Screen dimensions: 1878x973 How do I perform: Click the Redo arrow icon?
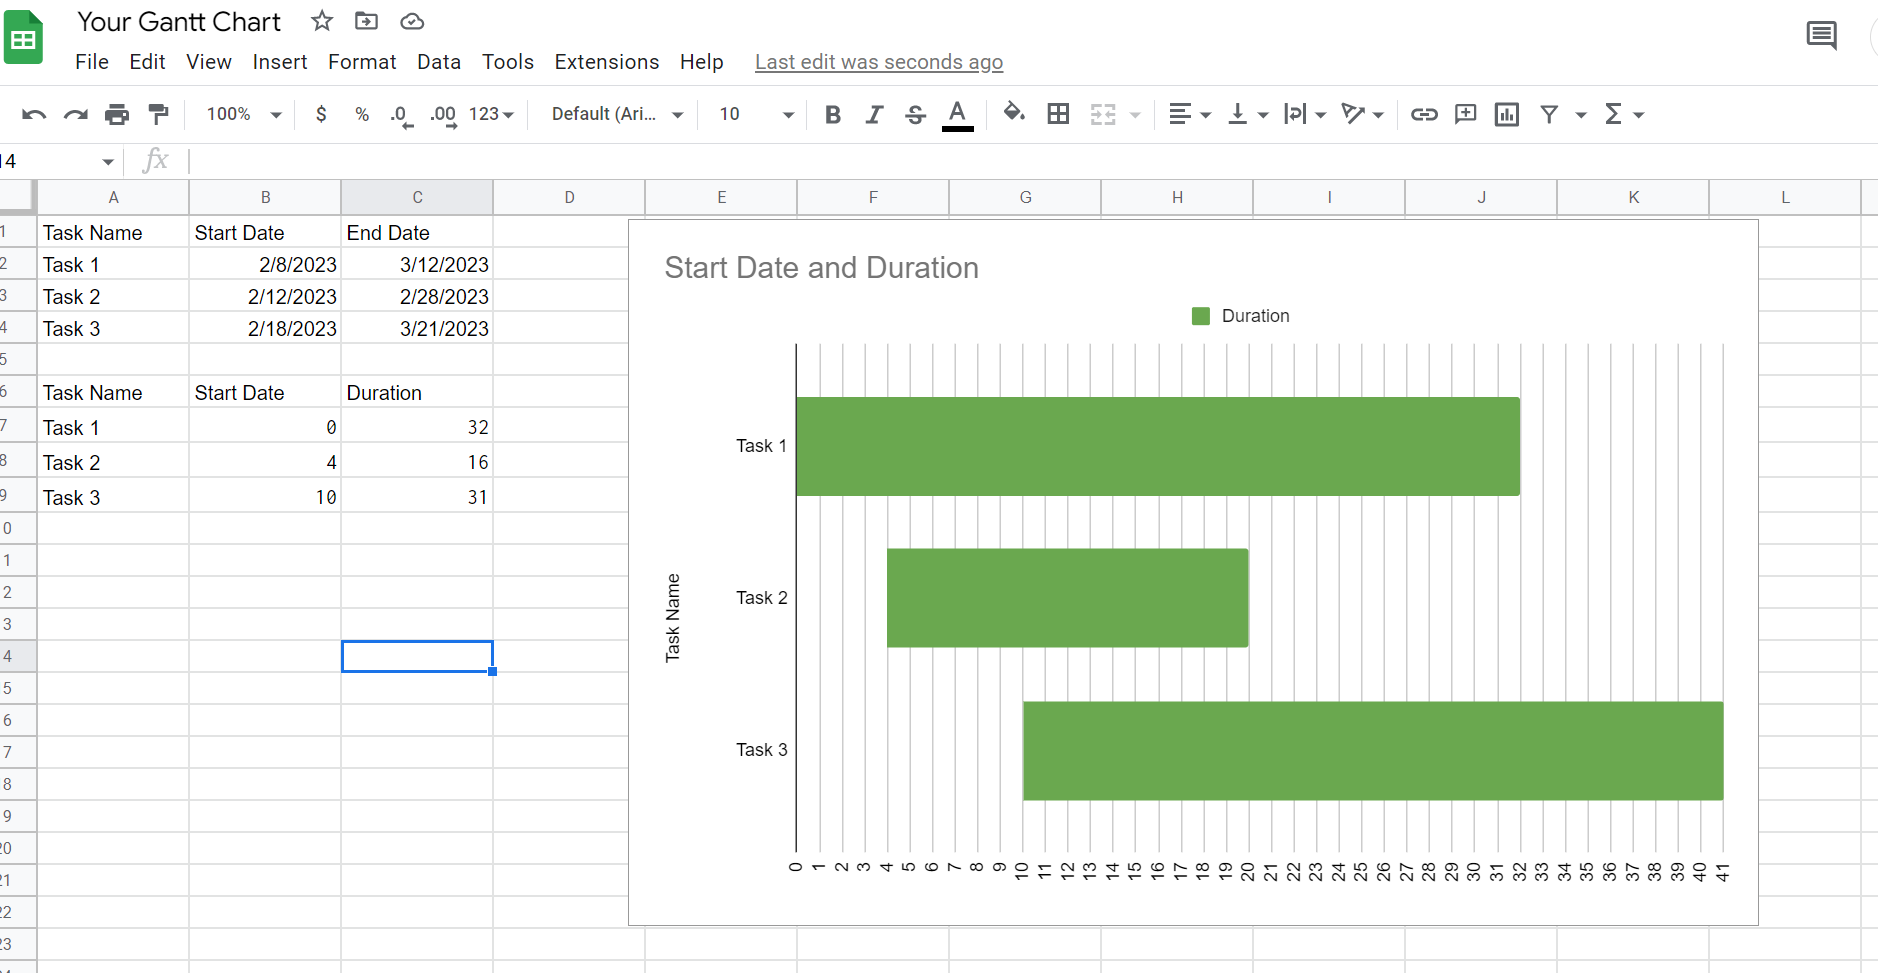tap(76, 114)
